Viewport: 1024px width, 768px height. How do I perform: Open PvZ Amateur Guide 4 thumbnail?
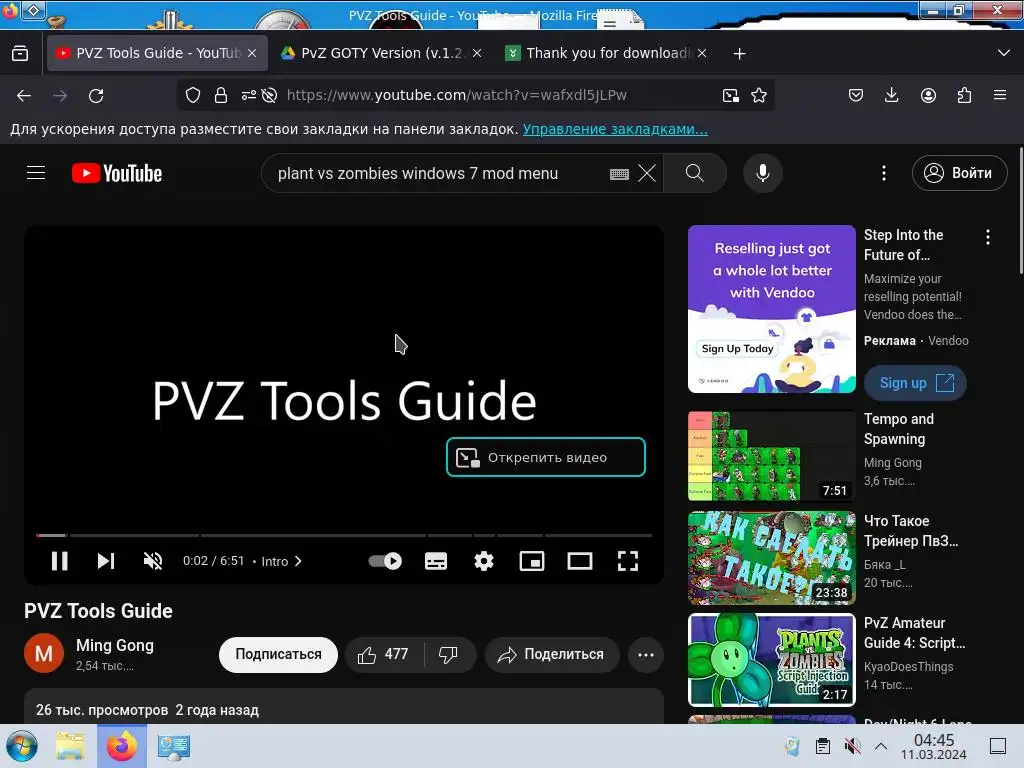[x=772, y=660]
